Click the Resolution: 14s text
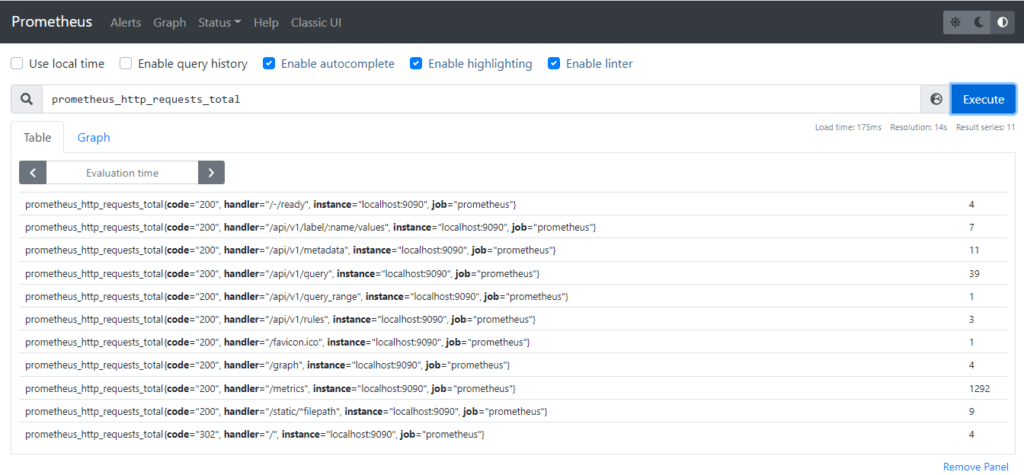The height and width of the screenshot is (475, 1024). pos(919,127)
